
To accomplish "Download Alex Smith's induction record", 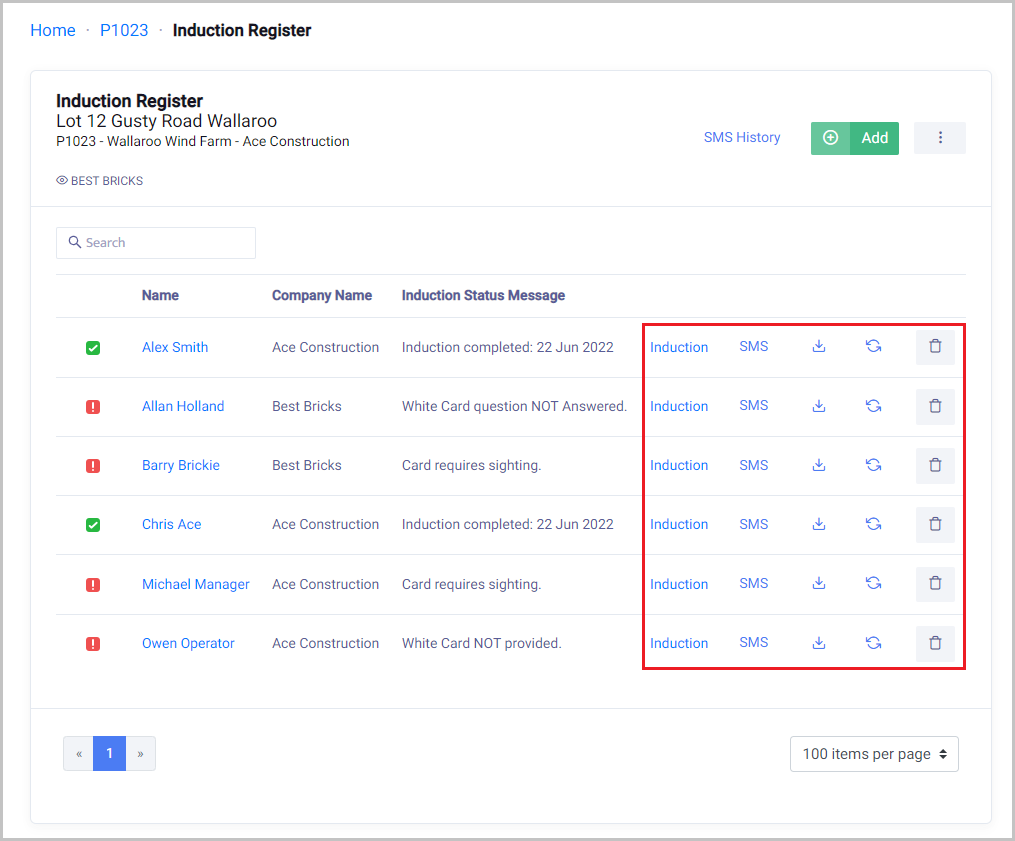I will coord(819,347).
